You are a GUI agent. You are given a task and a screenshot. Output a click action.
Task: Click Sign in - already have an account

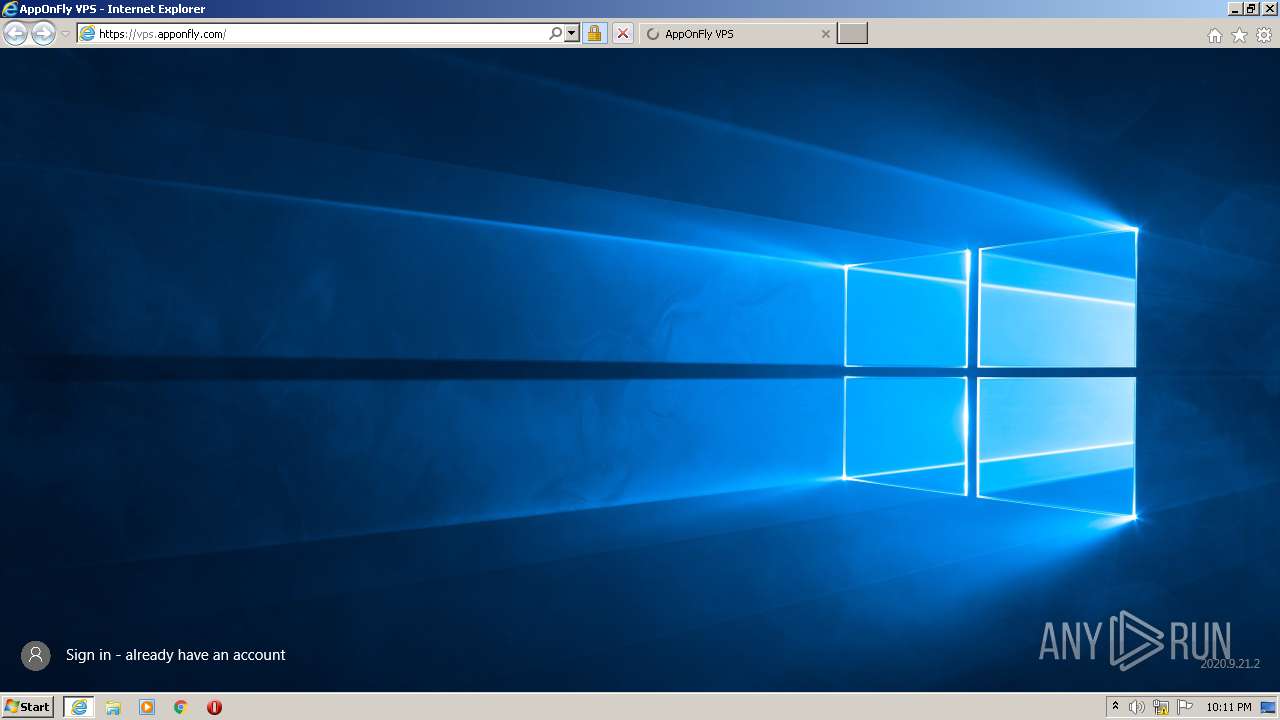tap(176, 655)
